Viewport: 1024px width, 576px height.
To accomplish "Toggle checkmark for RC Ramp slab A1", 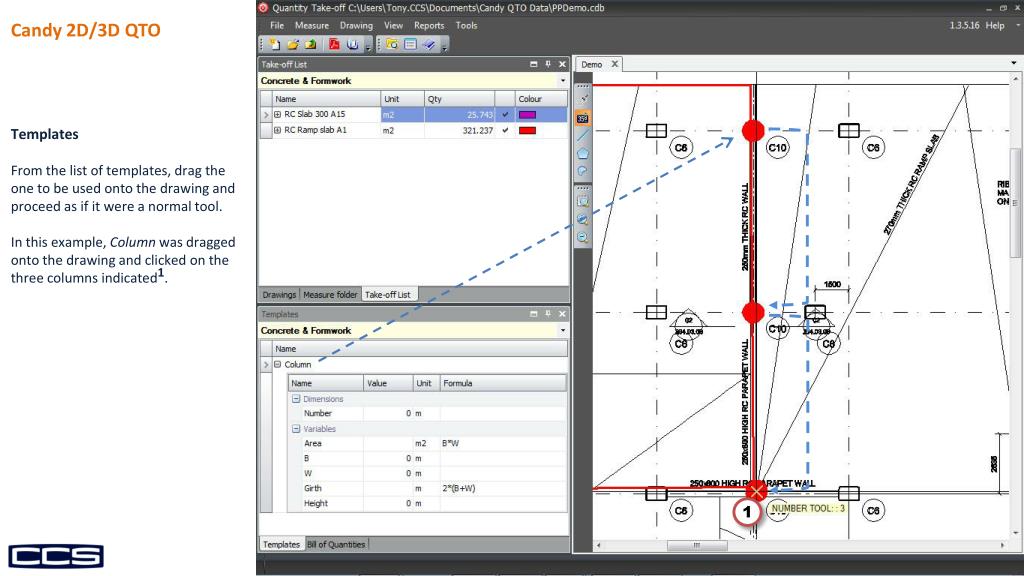I will (x=505, y=130).
